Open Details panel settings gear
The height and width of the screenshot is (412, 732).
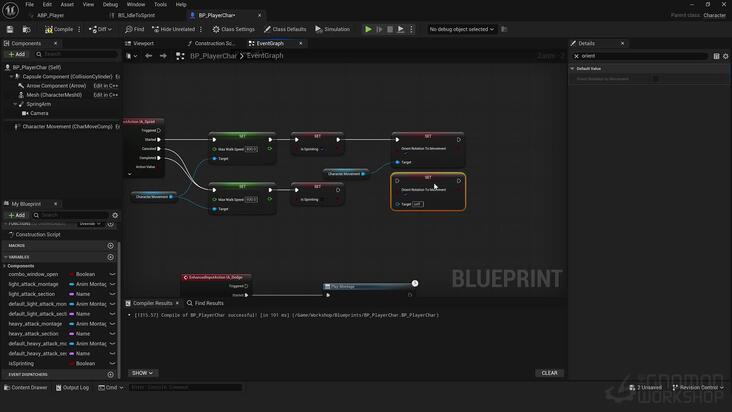[725, 56]
